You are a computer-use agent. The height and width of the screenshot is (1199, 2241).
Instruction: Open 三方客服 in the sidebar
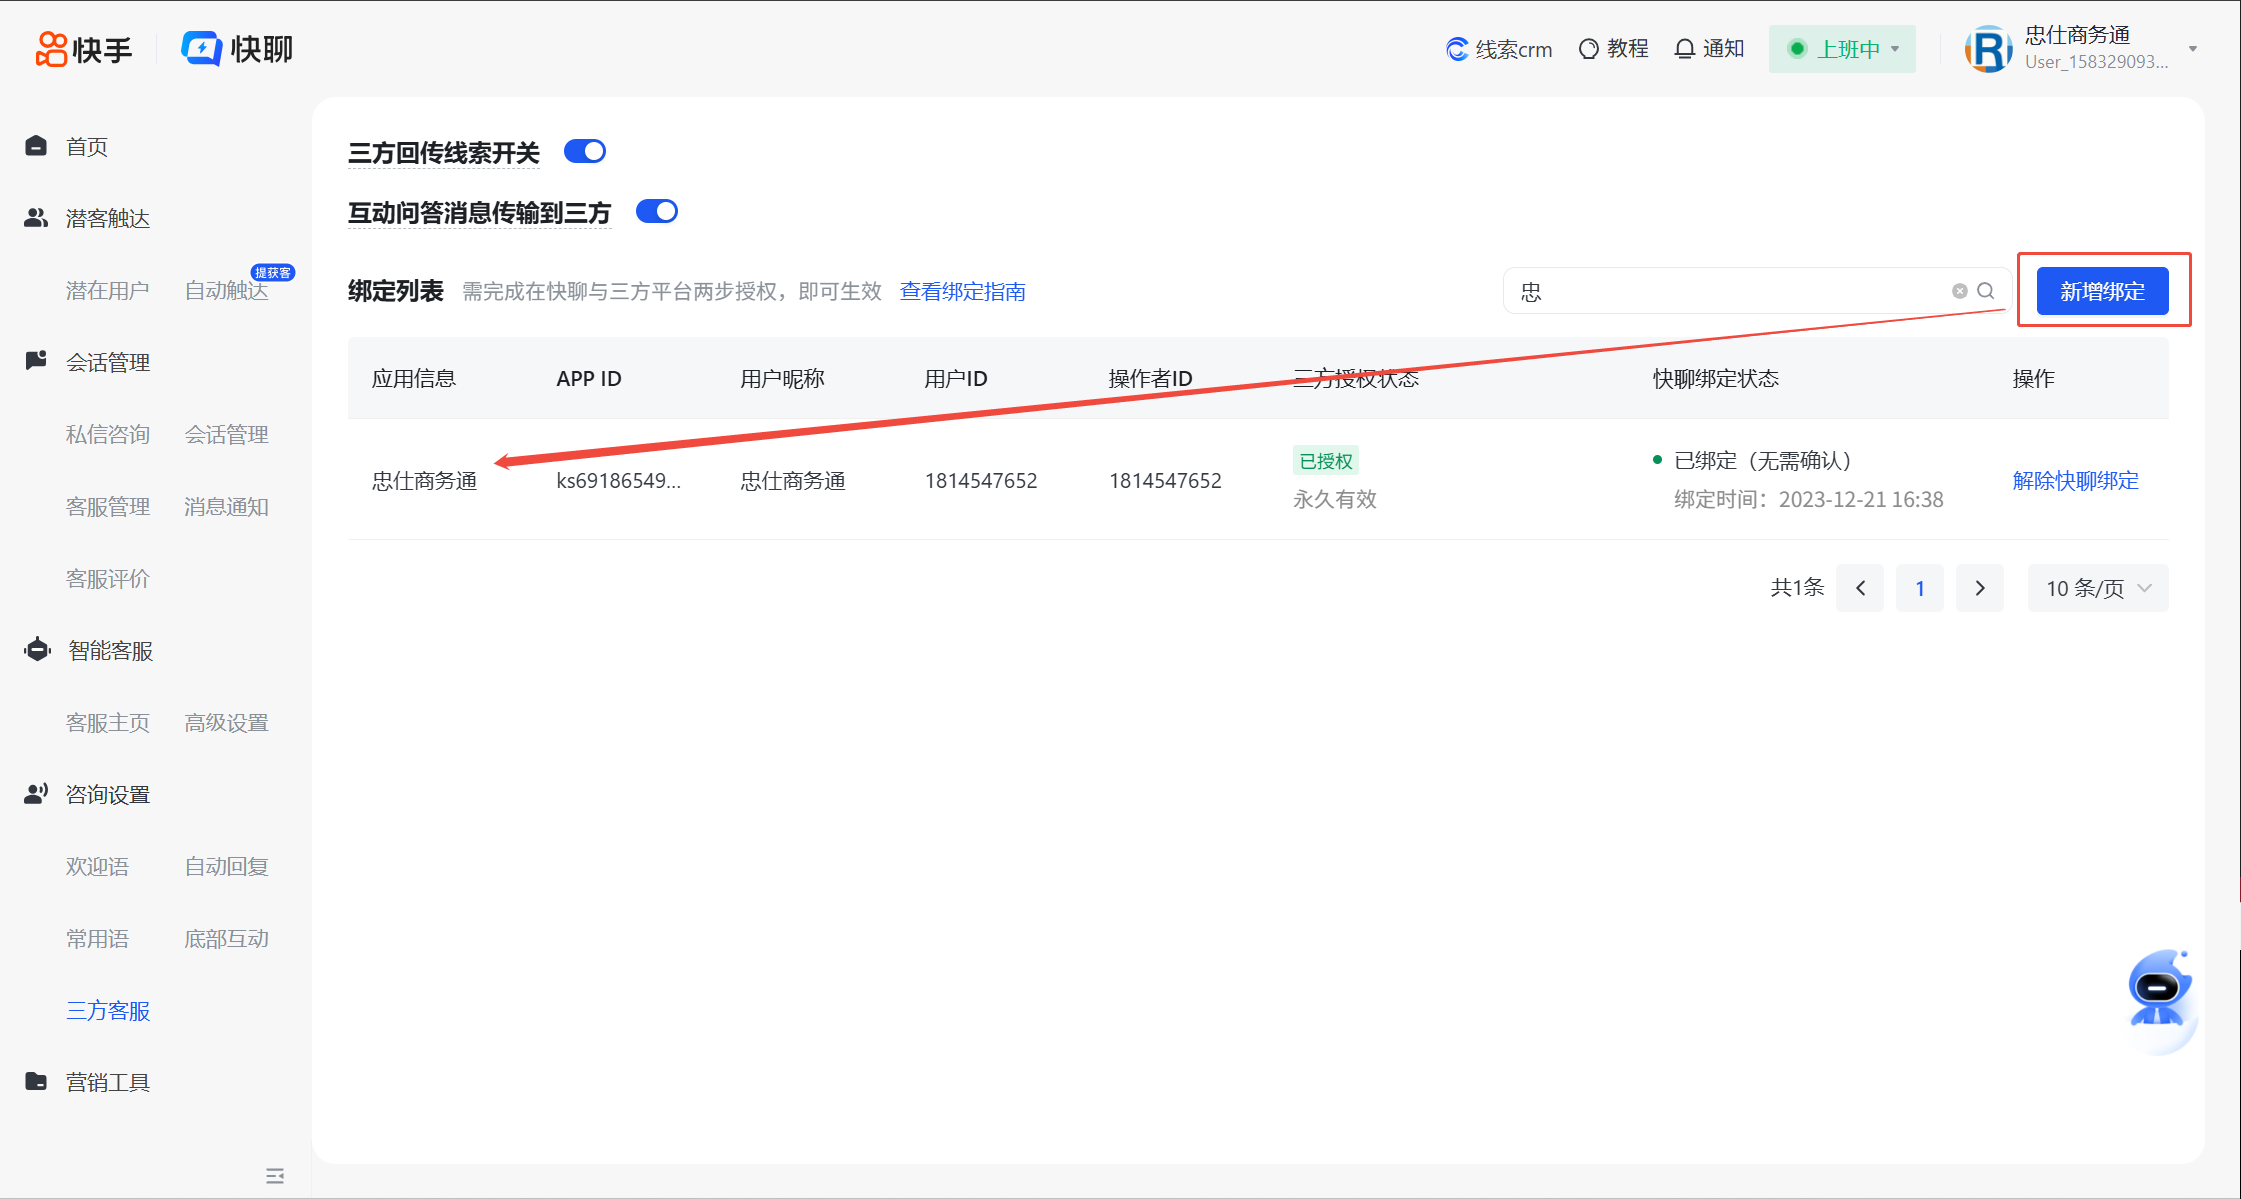[x=108, y=1011]
